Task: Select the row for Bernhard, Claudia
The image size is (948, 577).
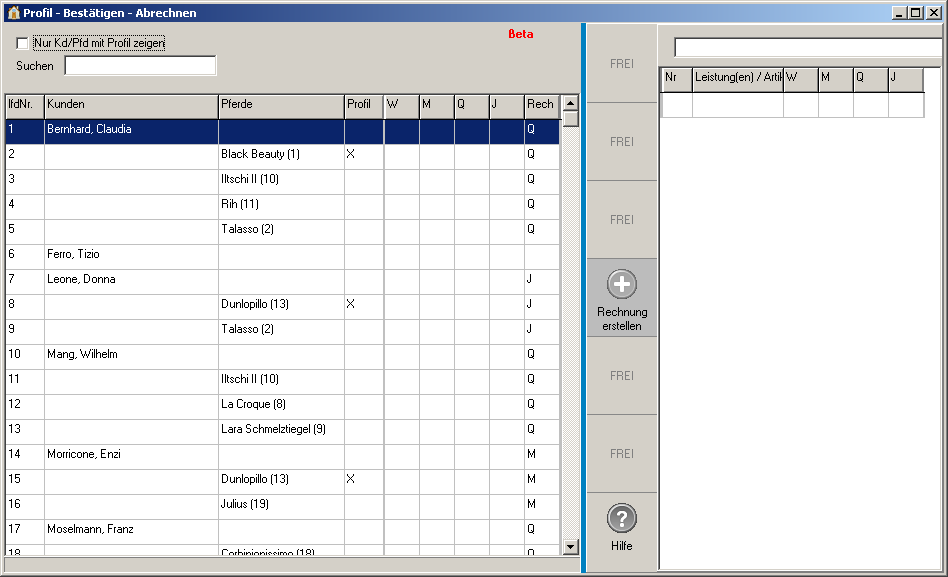Action: coord(130,130)
